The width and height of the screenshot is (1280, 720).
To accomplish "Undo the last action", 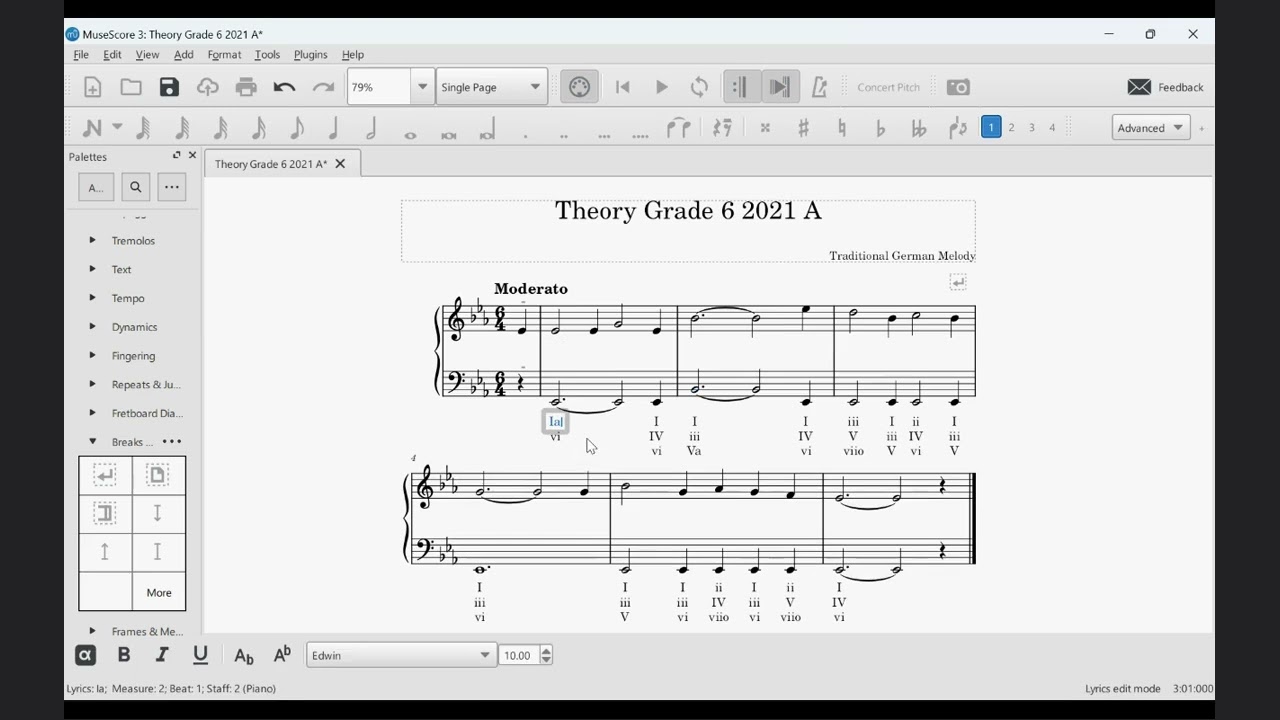I will (x=284, y=87).
